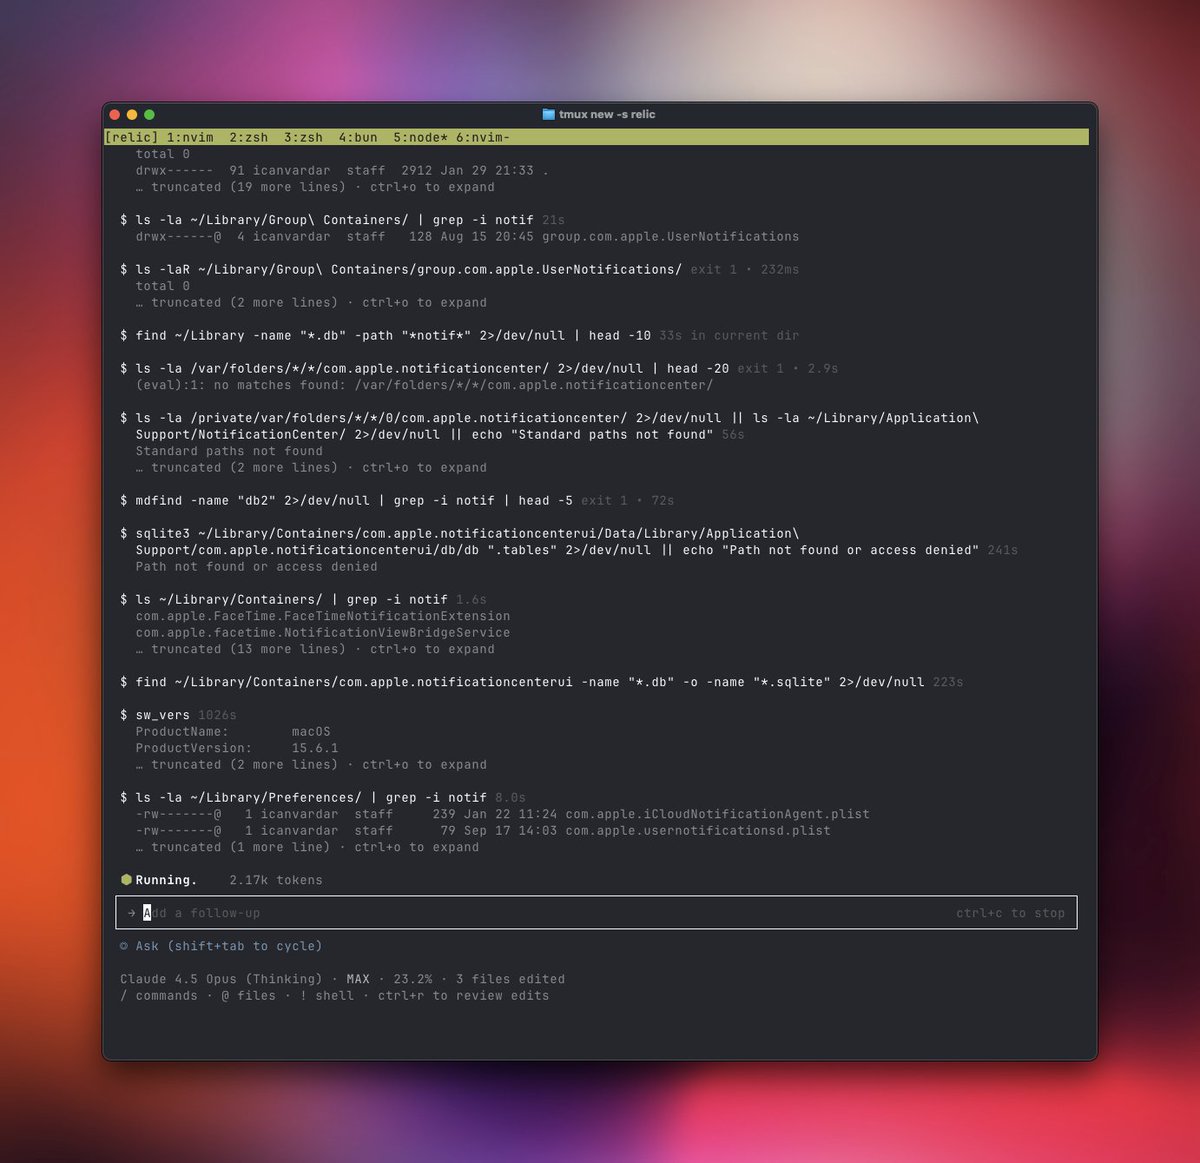Click the circular icon before Ask mode
The height and width of the screenshot is (1163, 1200).
coord(124,946)
